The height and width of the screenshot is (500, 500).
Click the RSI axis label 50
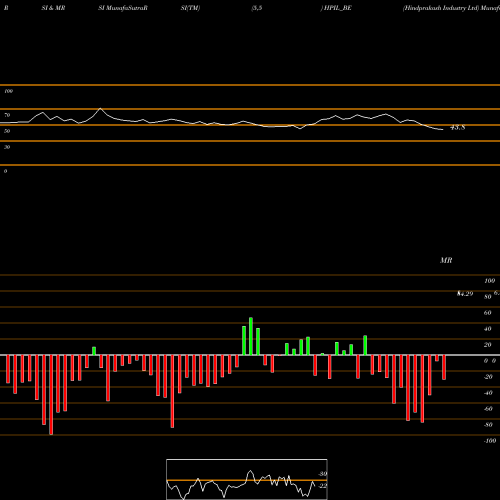[x=7, y=131]
